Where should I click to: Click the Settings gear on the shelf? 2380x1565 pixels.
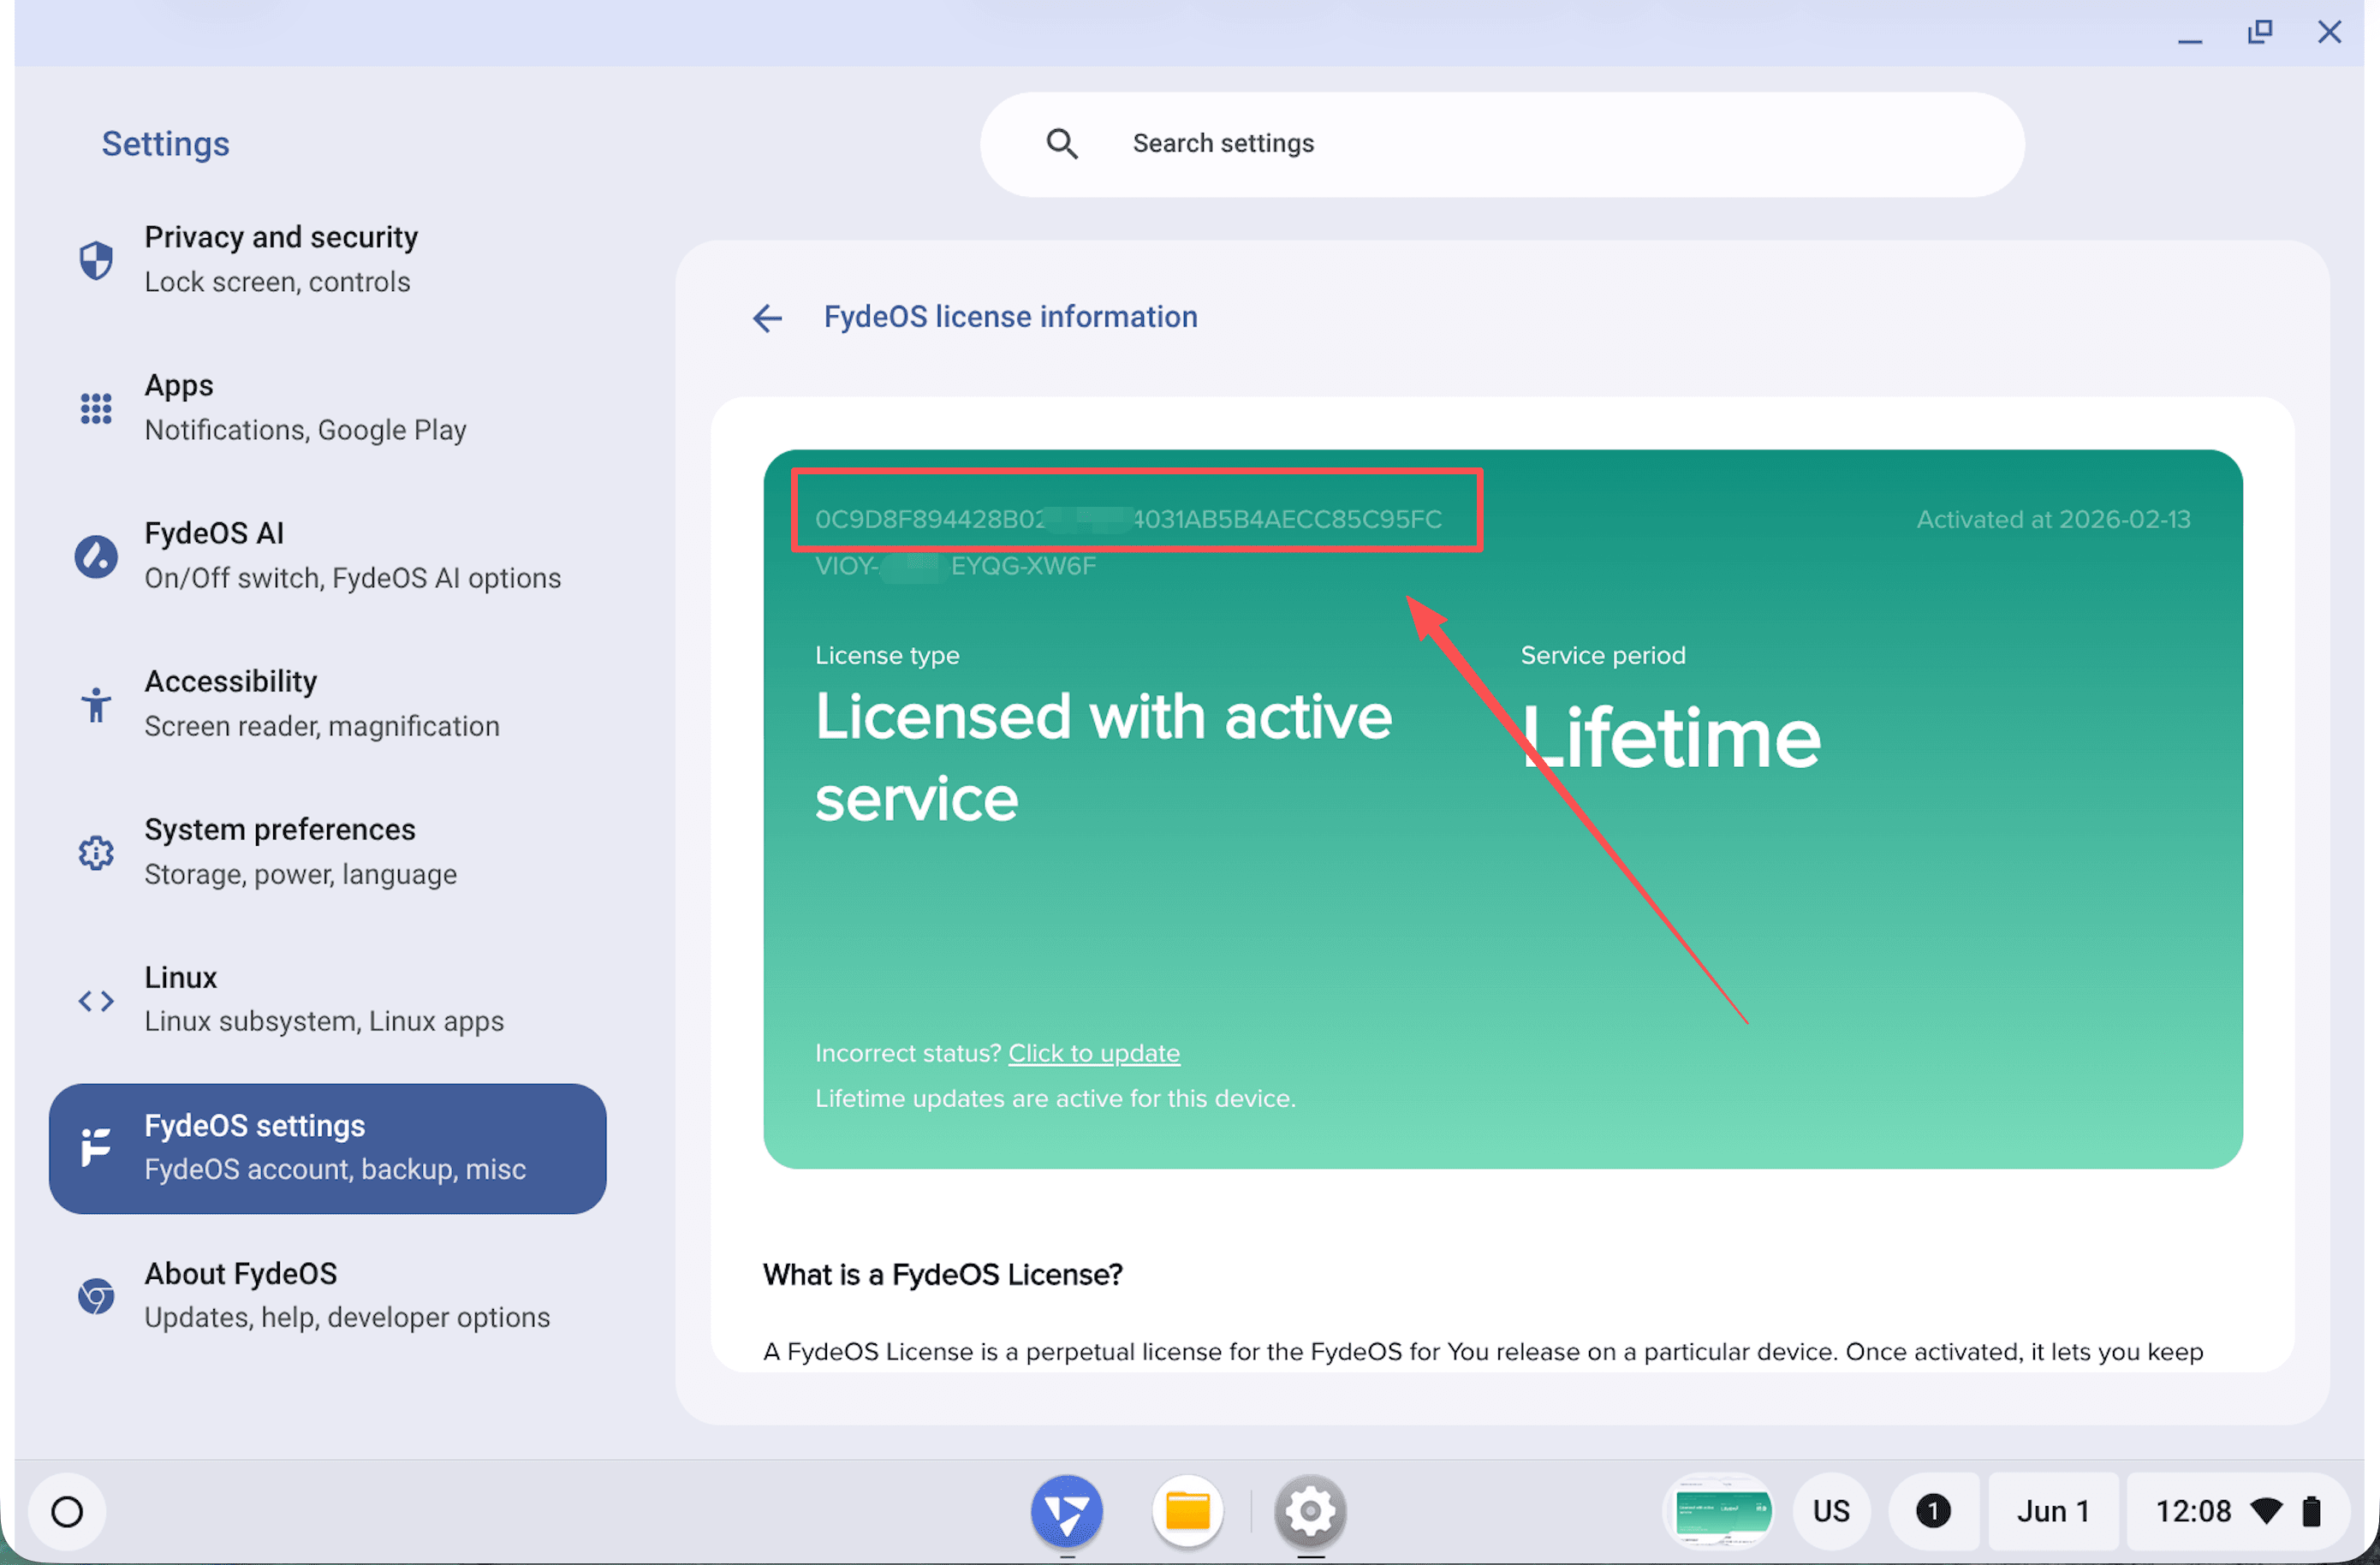[1310, 1511]
